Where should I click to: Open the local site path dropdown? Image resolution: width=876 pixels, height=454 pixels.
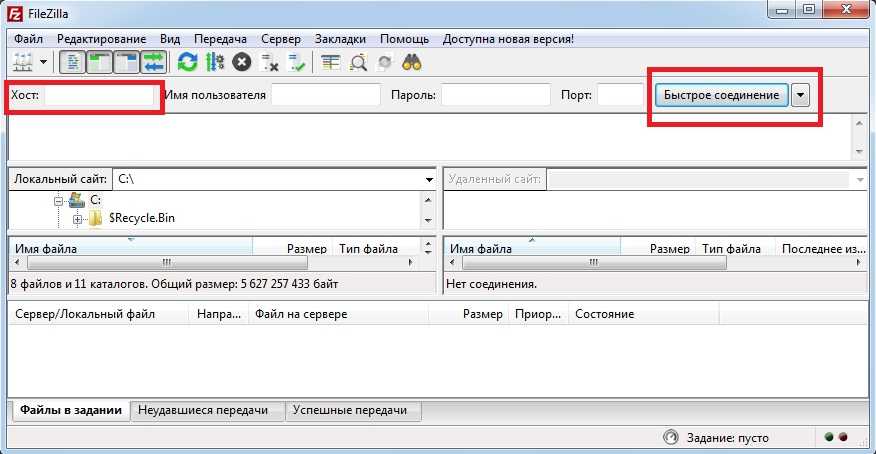tap(428, 179)
